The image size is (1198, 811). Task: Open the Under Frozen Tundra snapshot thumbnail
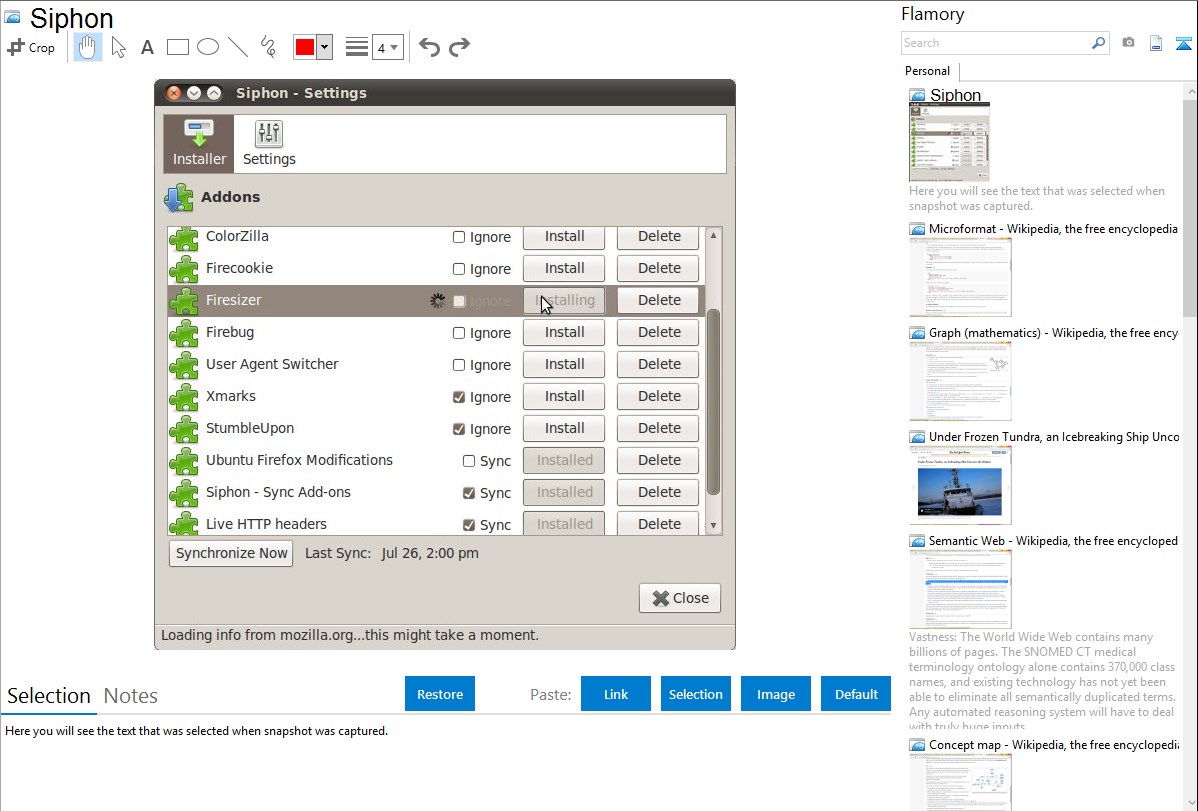pyautogui.click(x=960, y=485)
